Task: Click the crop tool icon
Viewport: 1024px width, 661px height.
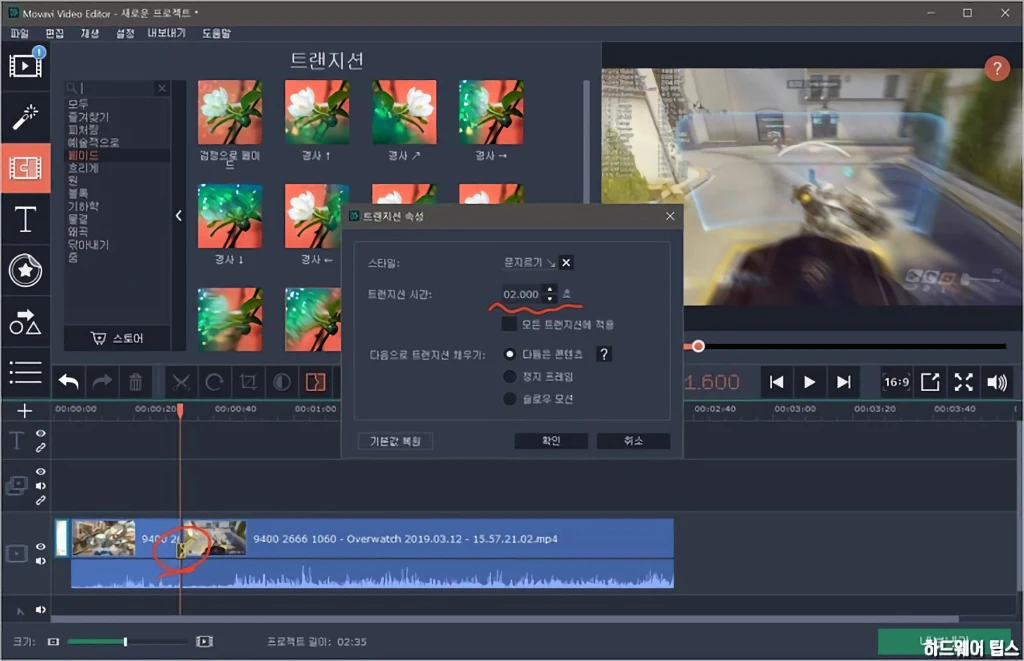Action: pyautogui.click(x=248, y=381)
